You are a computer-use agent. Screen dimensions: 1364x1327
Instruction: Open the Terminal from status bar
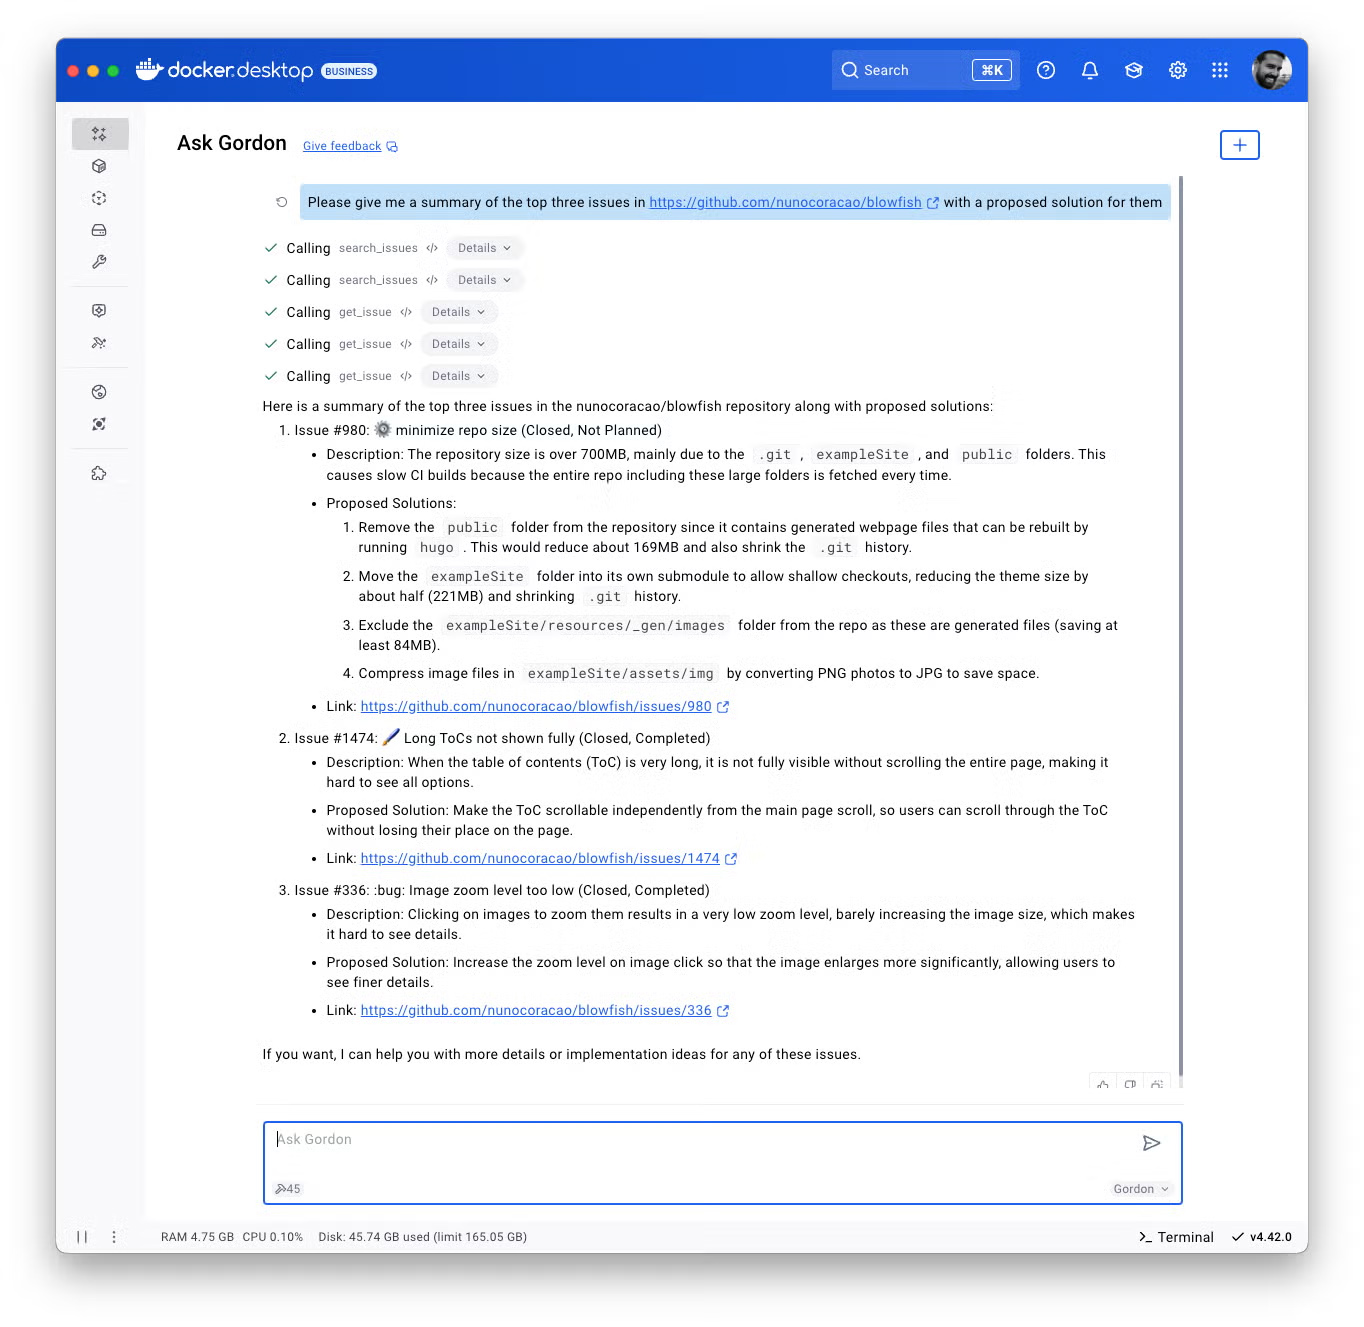coord(1176,1237)
